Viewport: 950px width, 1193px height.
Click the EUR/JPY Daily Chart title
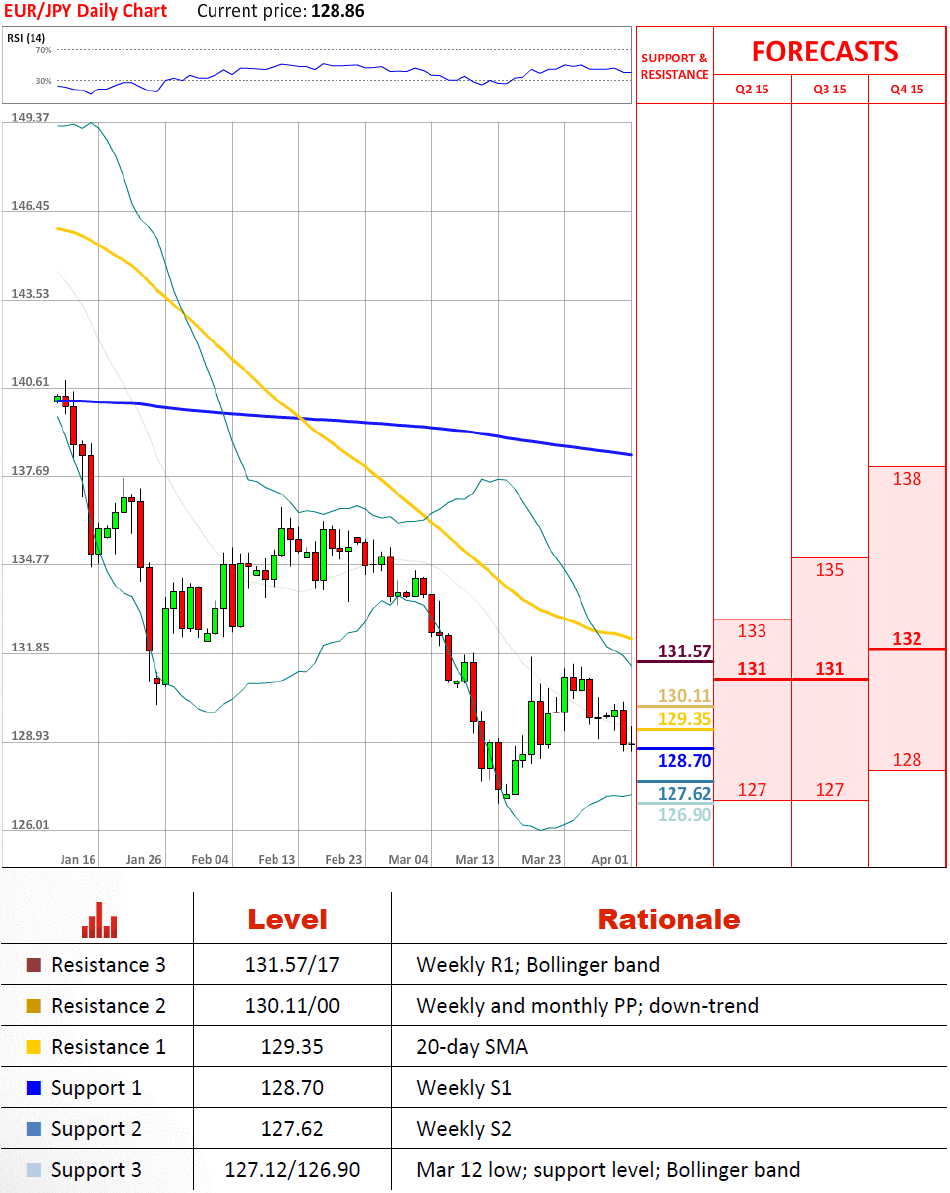click(85, 11)
